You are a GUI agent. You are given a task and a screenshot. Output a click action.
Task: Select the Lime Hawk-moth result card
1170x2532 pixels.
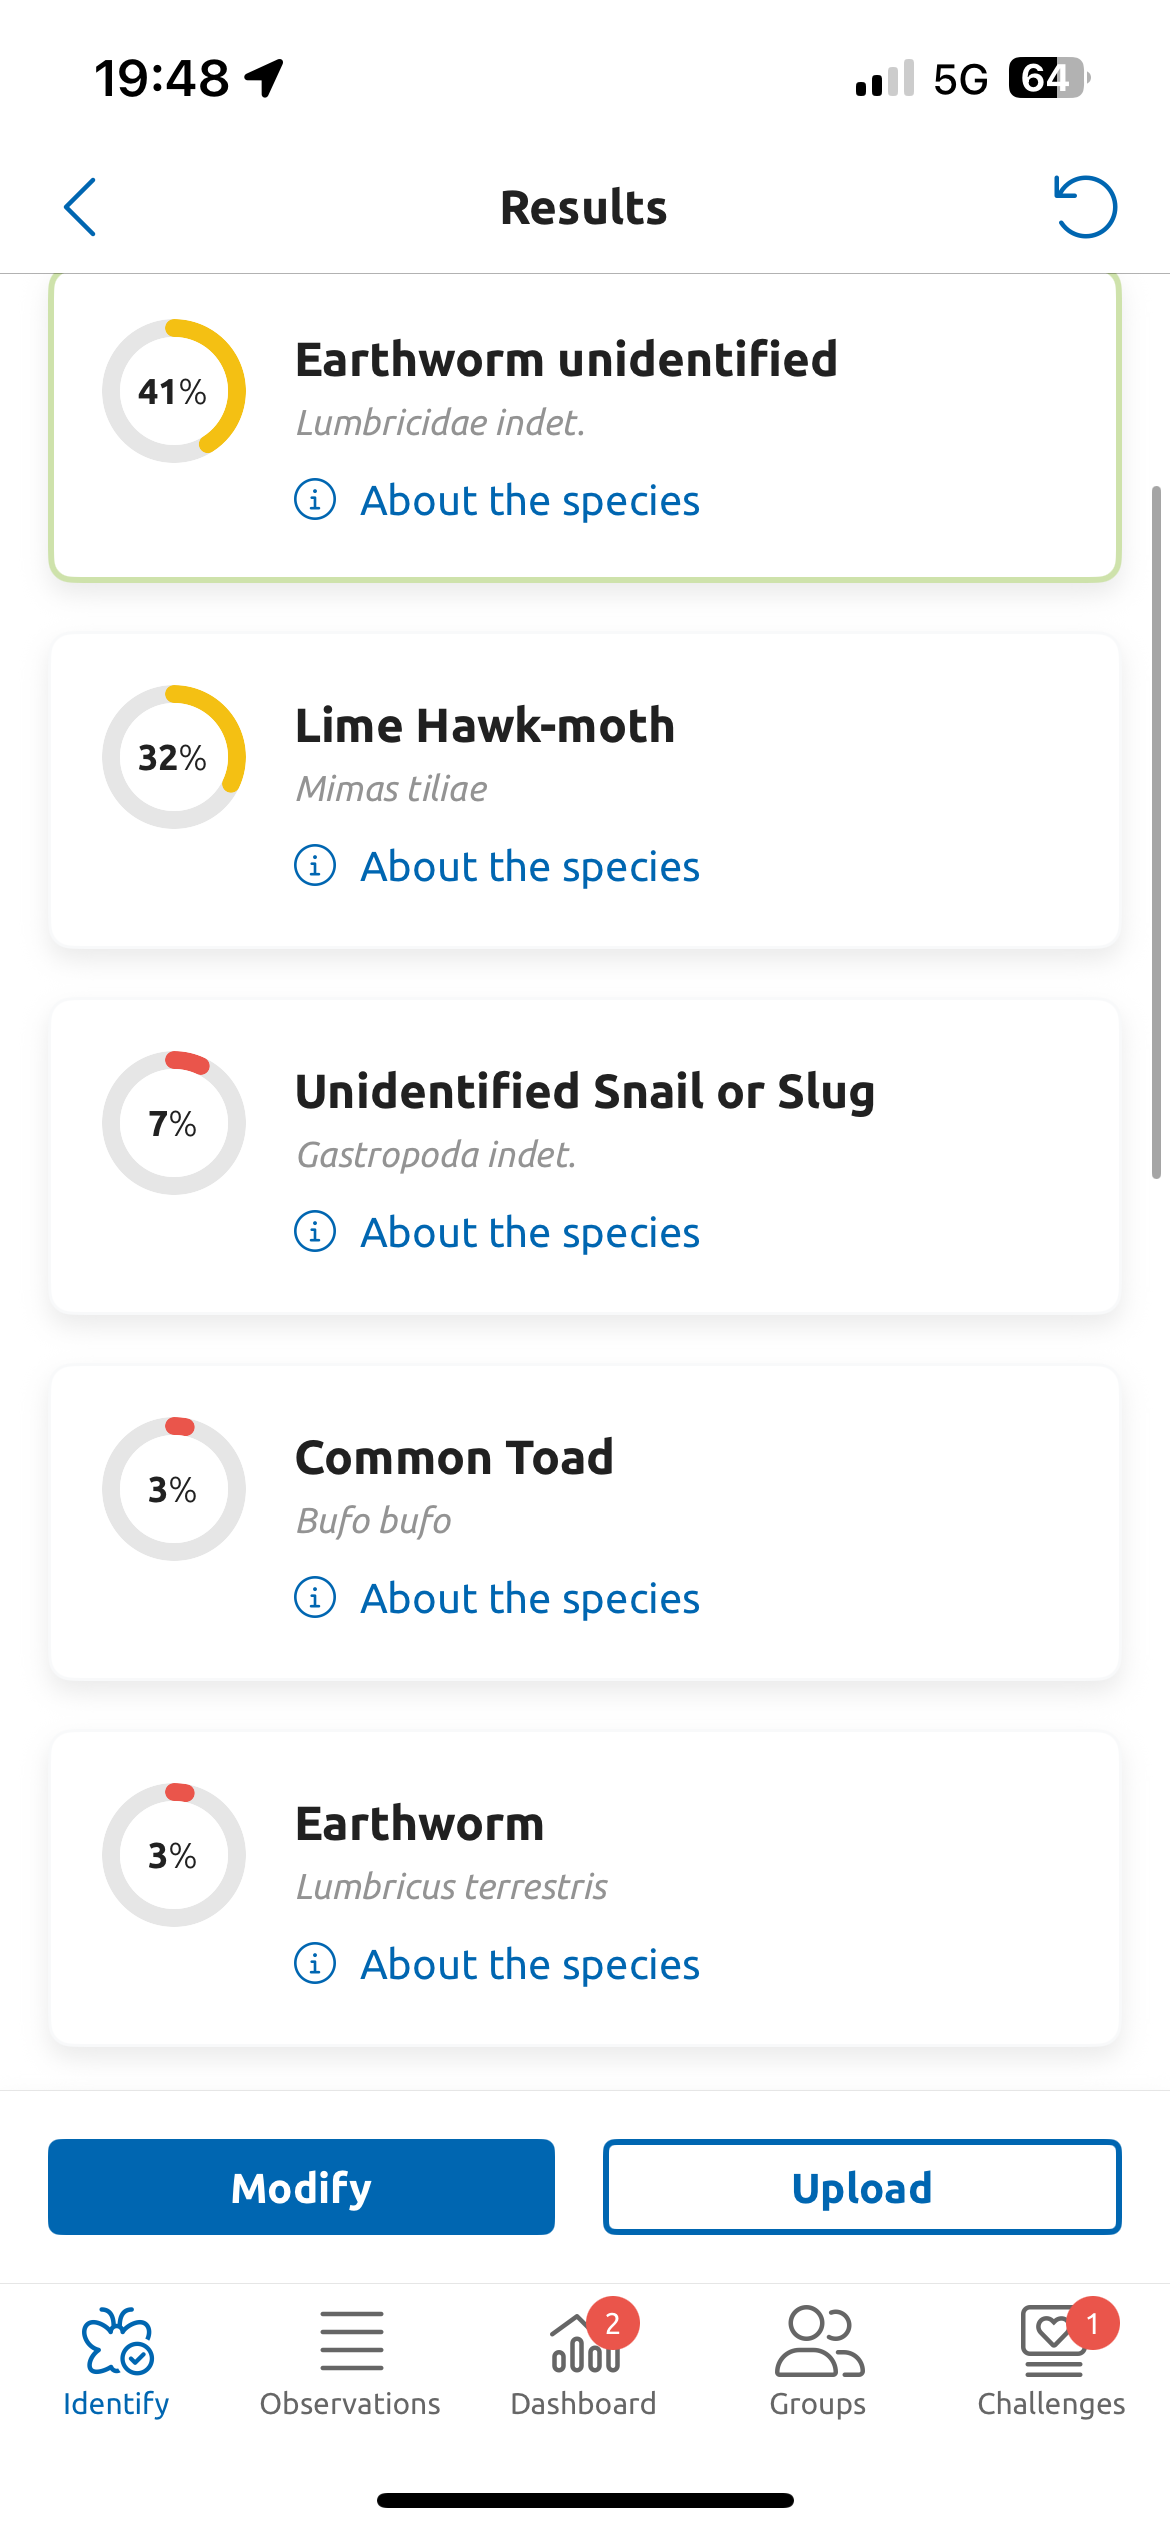(x=585, y=791)
